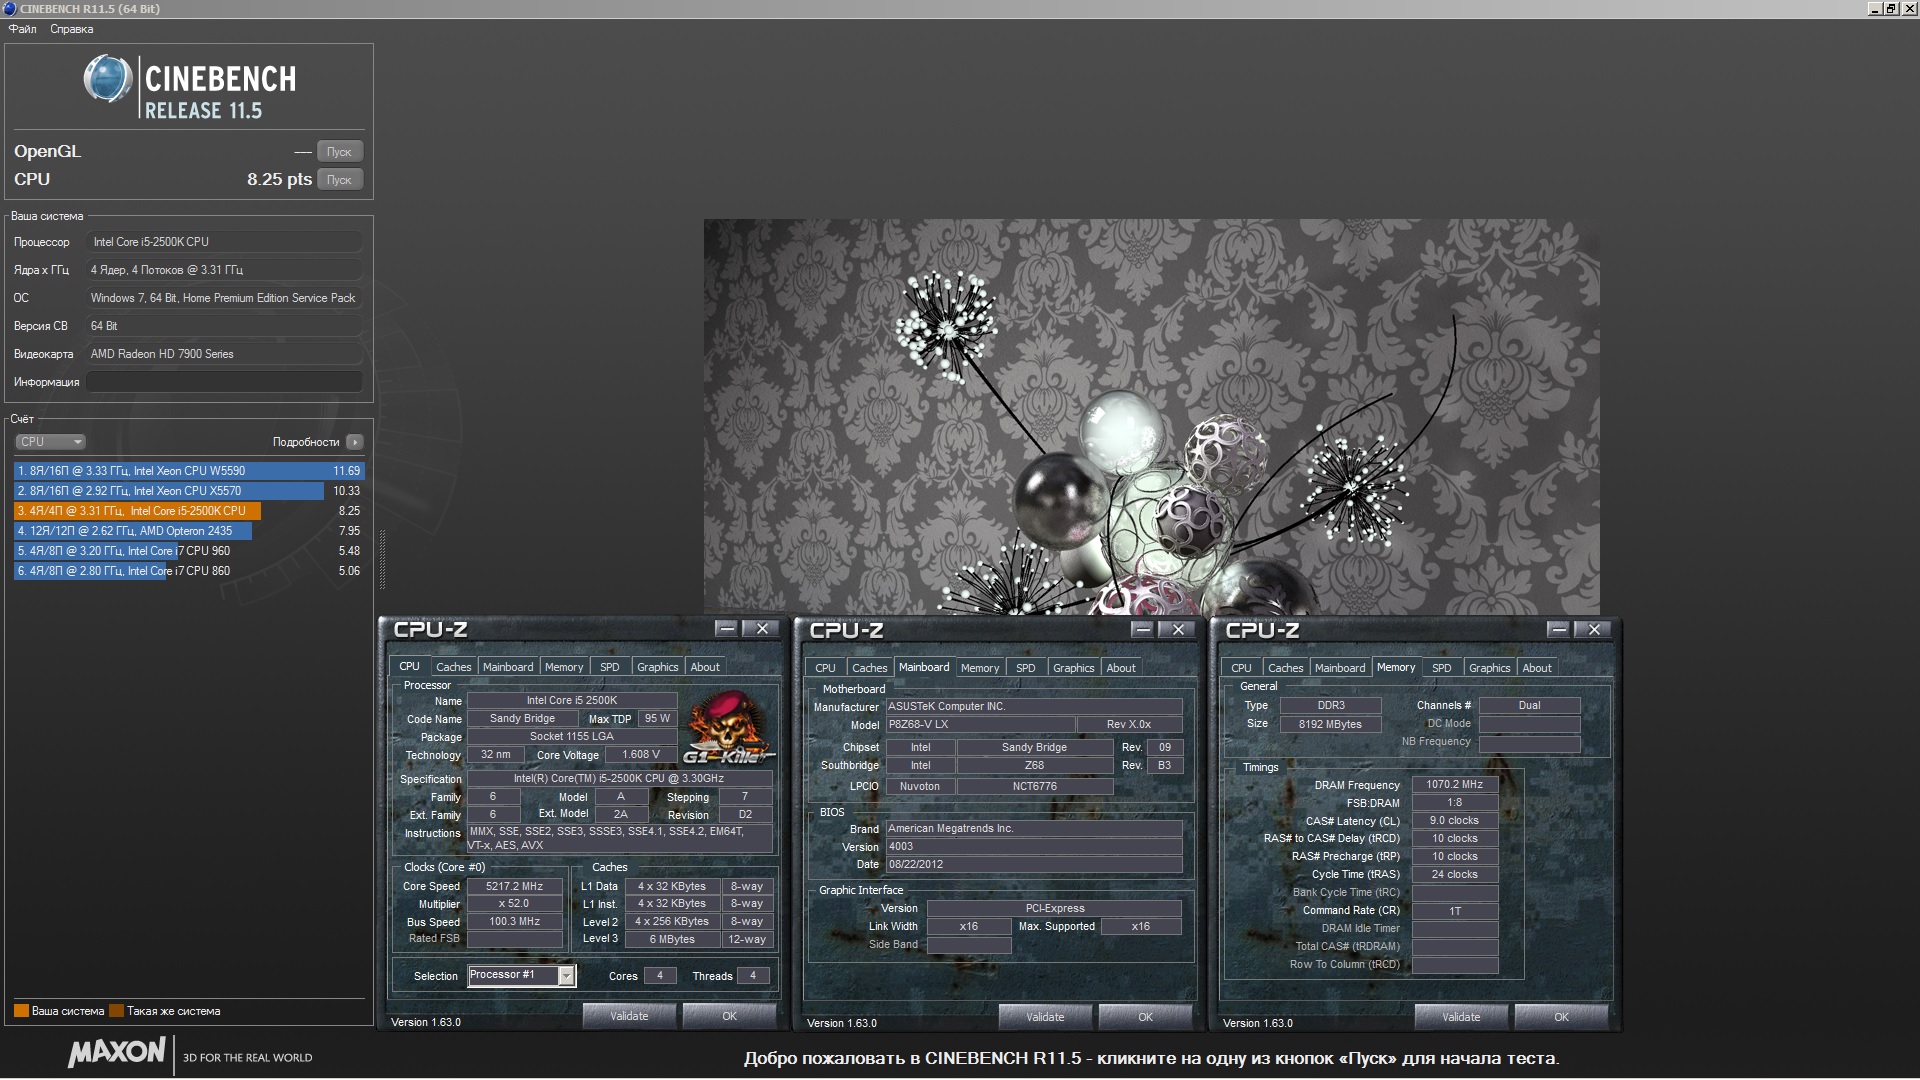Click the CAS# Latency 9.0 clocks value
The height and width of the screenshot is (1080, 1920).
pos(1455,820)
